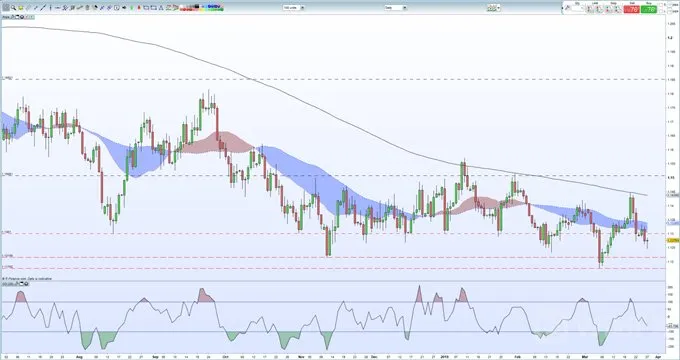Viewport: 680px width, 360px height.
Task: Close the indicator panel with its round icon
Action: (26, 284)
